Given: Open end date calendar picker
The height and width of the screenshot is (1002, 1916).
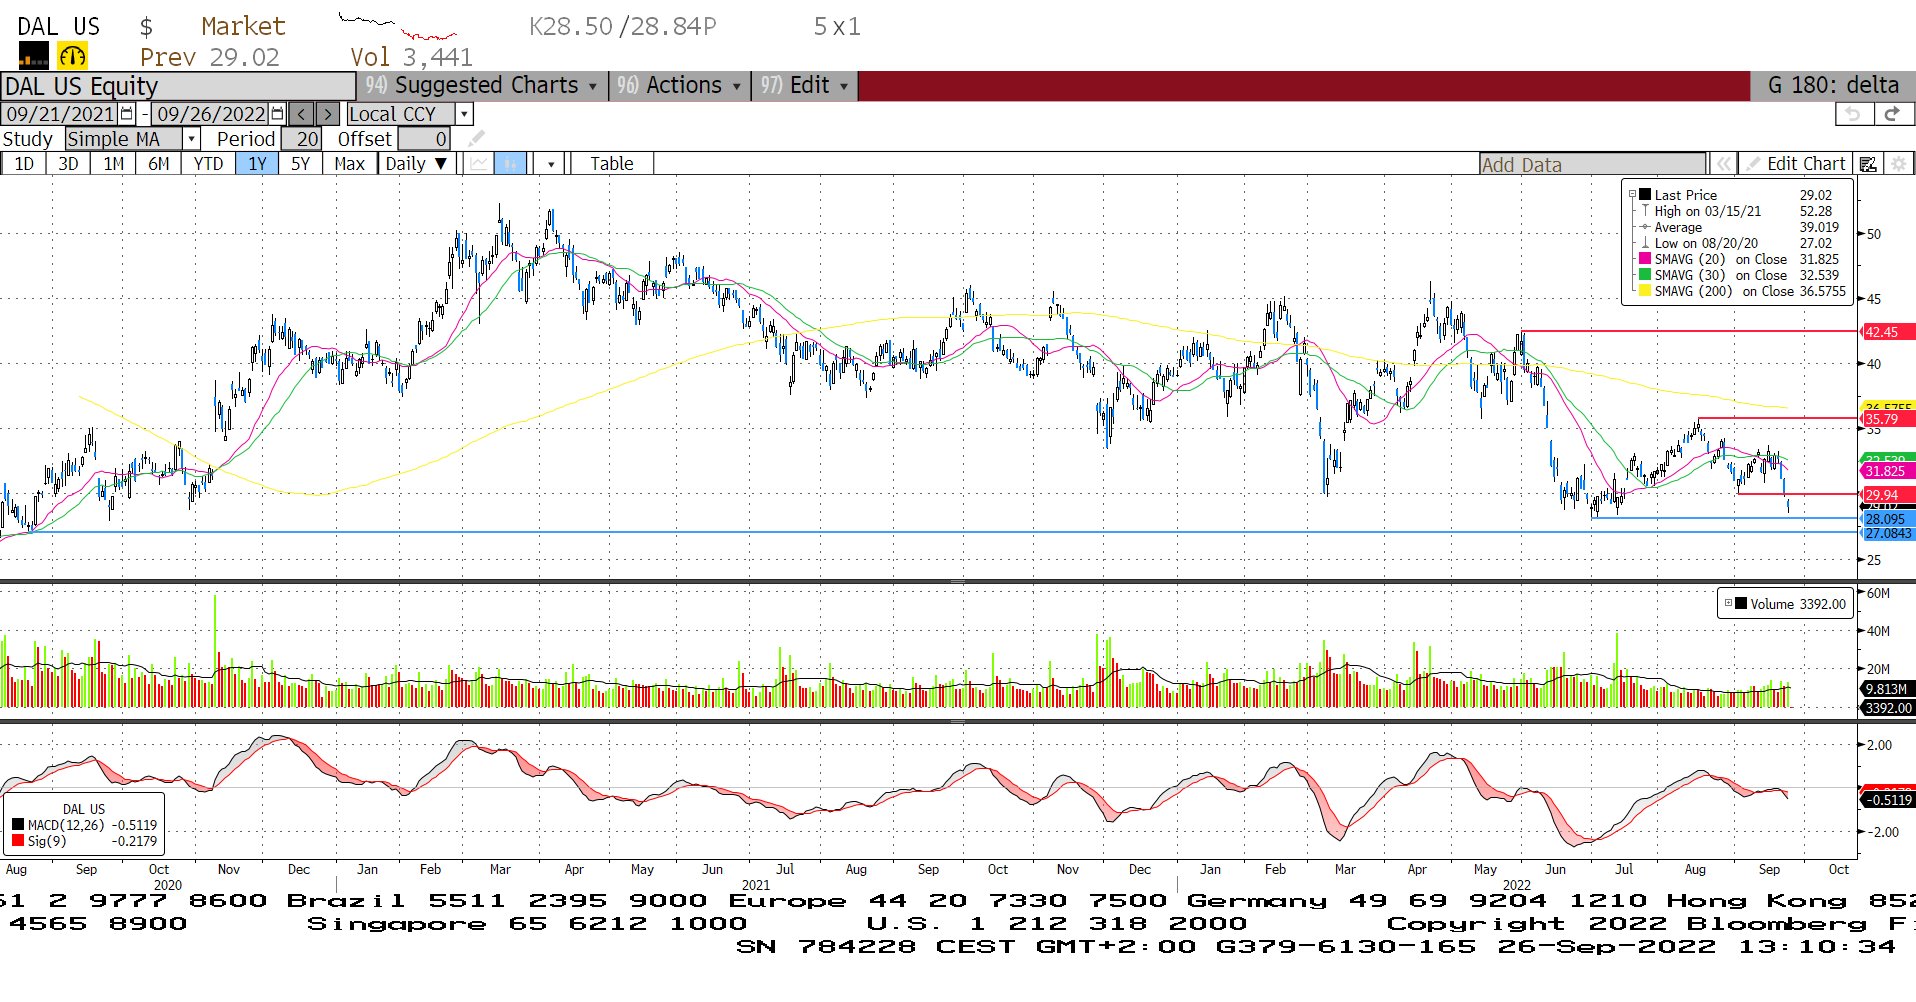Looking at the screenshot, I should (x=278, y=114).
